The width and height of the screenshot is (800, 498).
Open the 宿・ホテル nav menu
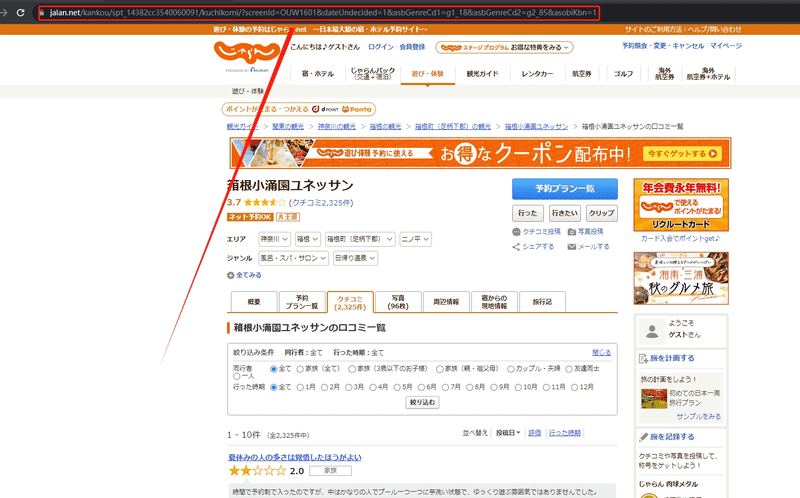tap(317, 74)
